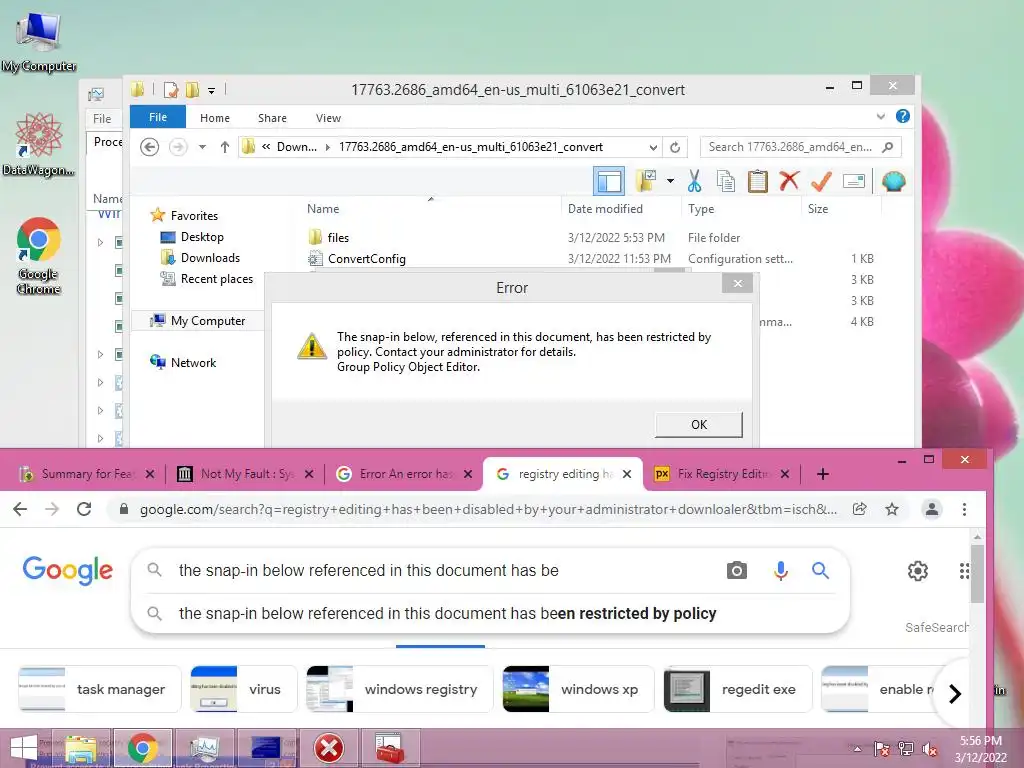Switch to 'Error An error has' Chrome tab
The image size is (1024, 768).
[405, 473]
